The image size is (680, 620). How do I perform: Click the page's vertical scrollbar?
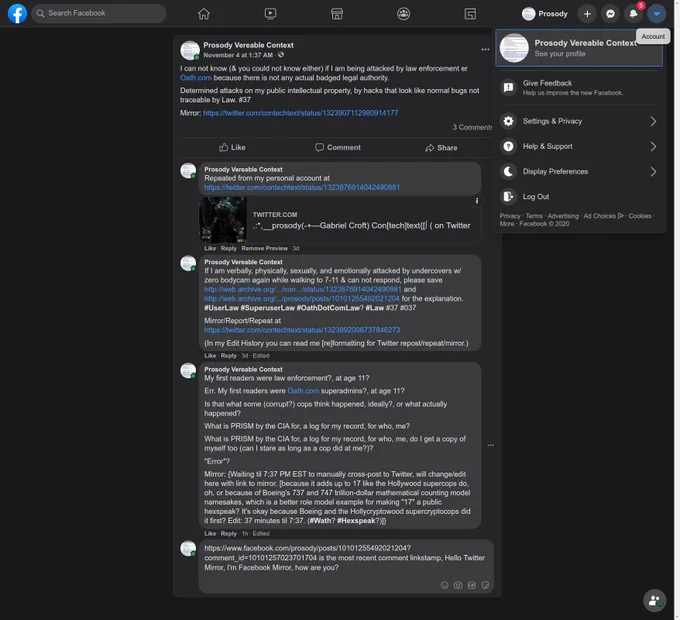(677, 310)
